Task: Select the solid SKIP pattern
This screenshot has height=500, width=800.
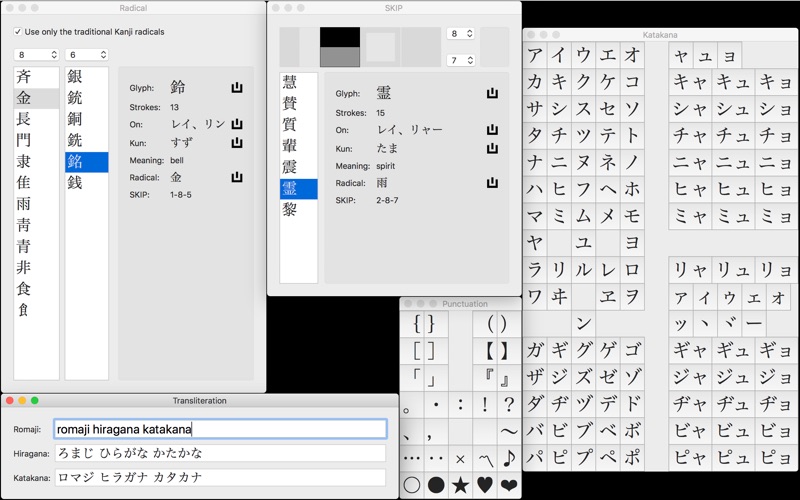Action: (421, 47)
